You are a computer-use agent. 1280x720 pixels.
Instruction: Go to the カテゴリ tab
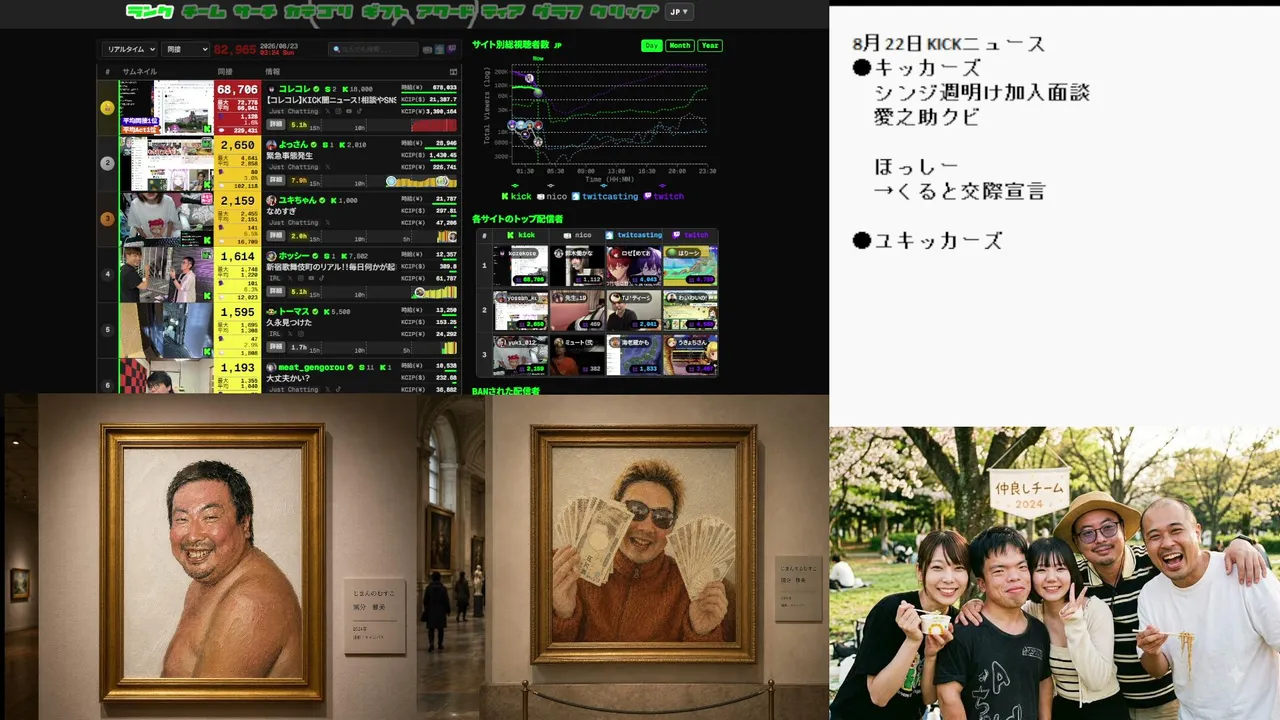(x=318, y=12)
